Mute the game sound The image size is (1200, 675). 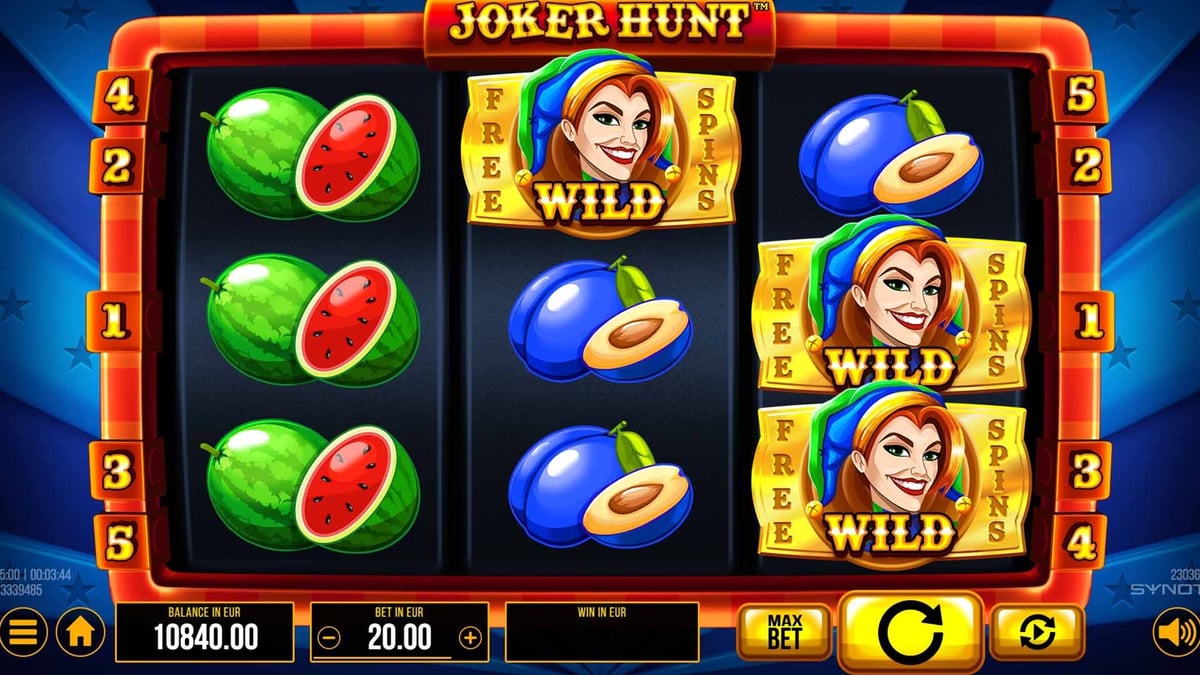point(1175,632)
